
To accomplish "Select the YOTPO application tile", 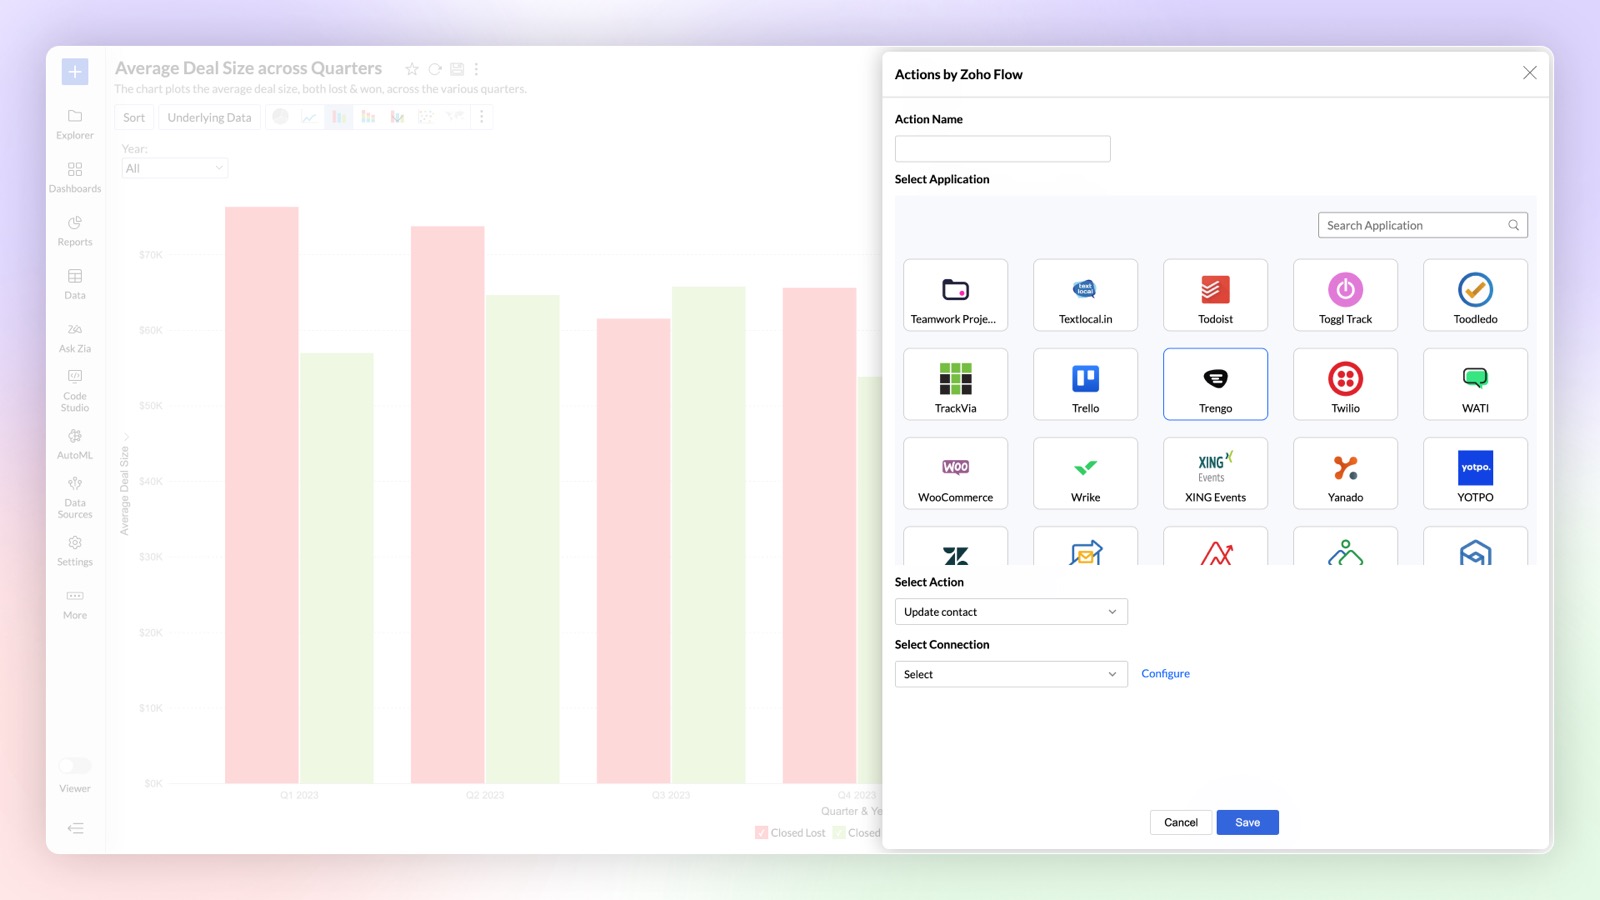I will point(1475,473).
